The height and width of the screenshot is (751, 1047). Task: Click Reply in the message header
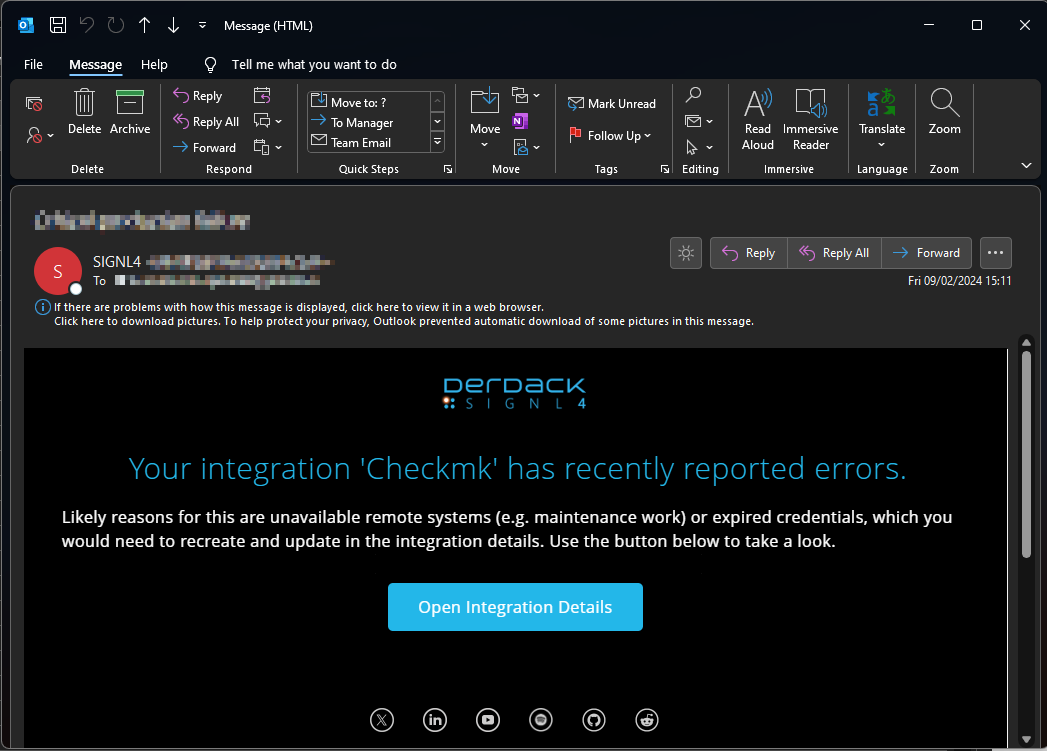749,253
